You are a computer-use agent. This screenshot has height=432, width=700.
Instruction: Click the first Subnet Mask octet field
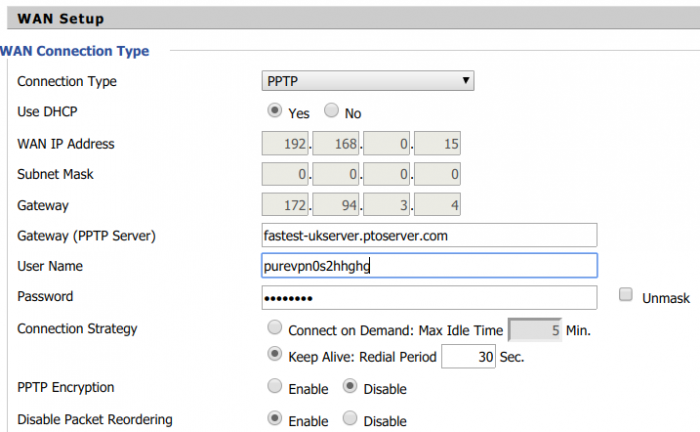click(x=285, y=174)
